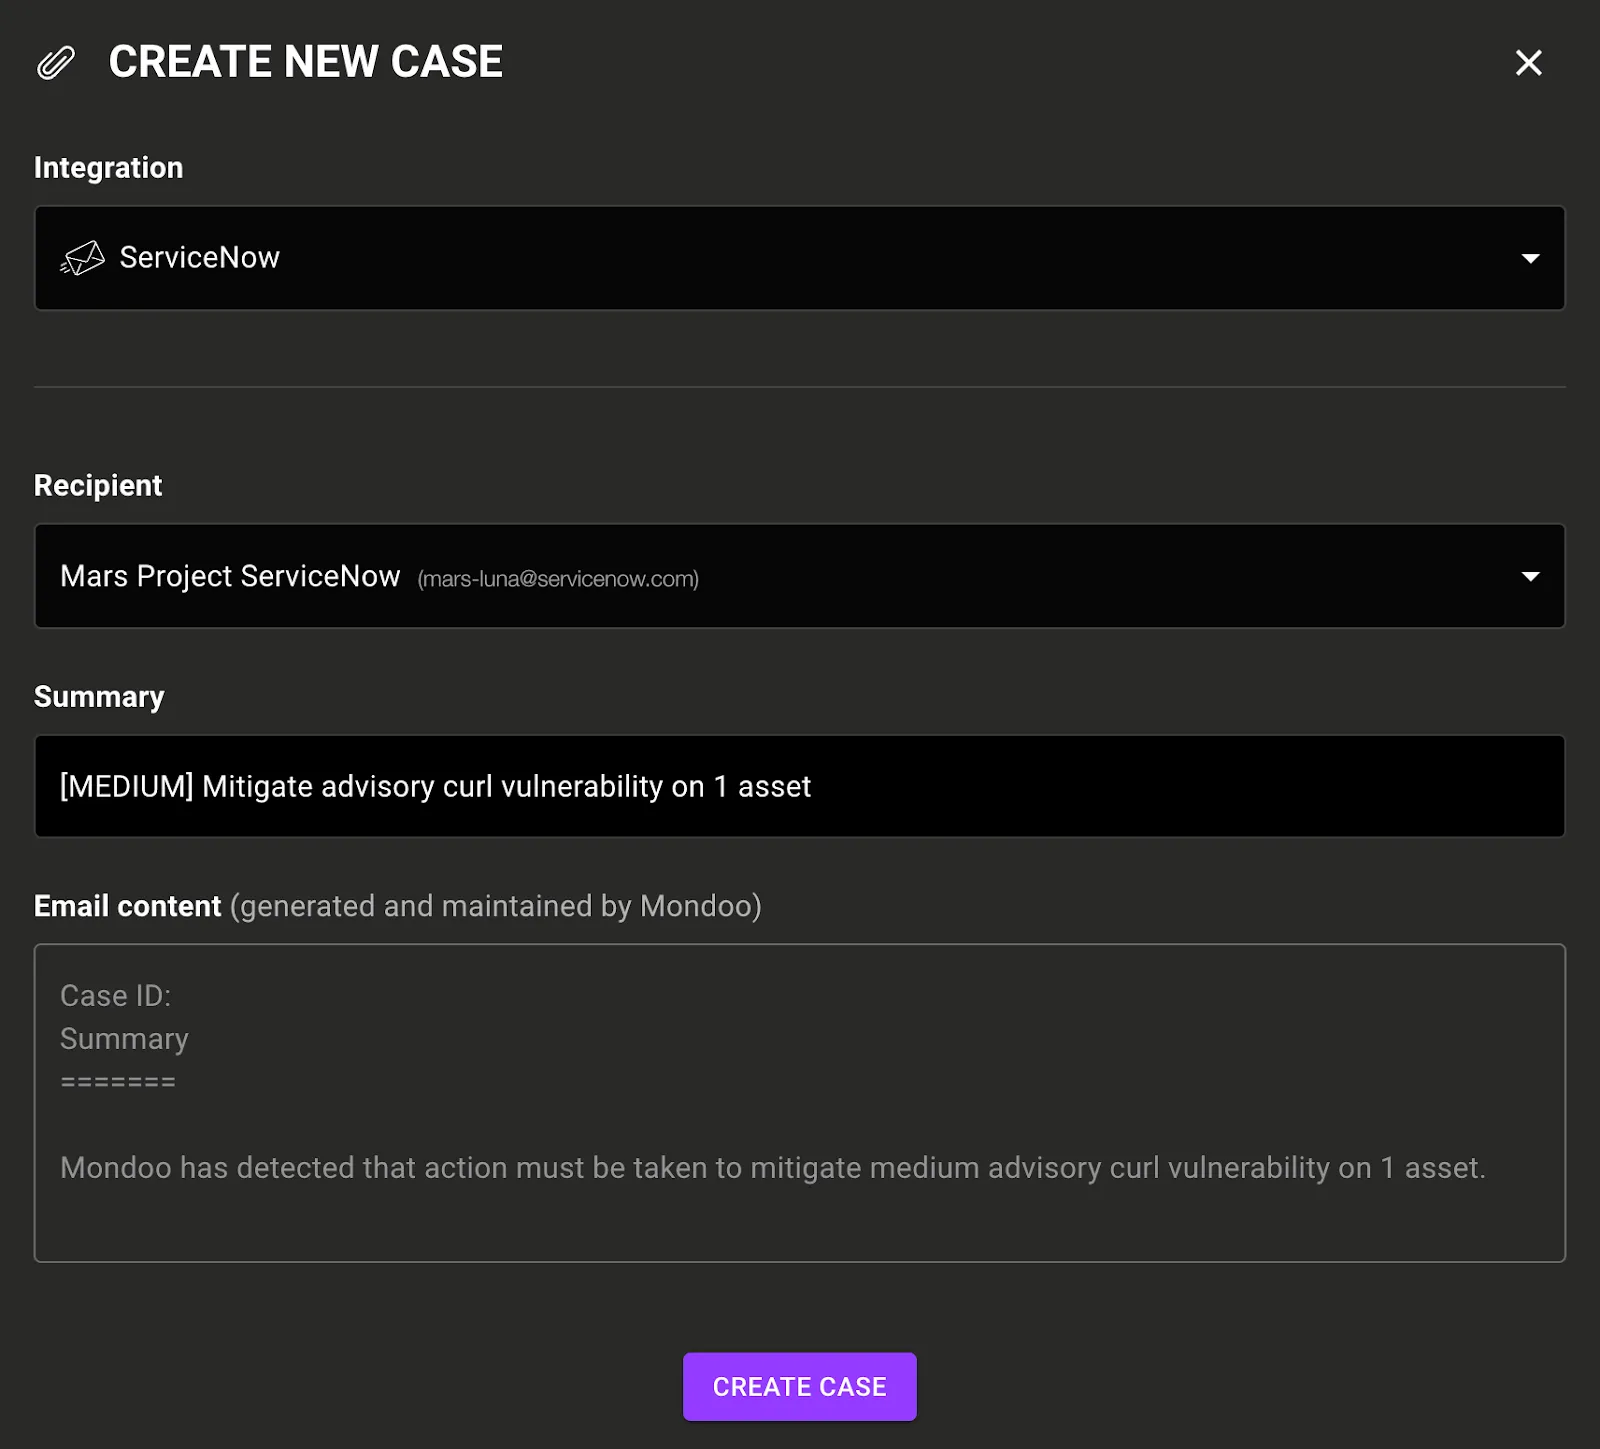The image size is (1600, 1449).
Task: Open the Integration dropdown showing ServiceNow
Action: [x=799, y=258]
